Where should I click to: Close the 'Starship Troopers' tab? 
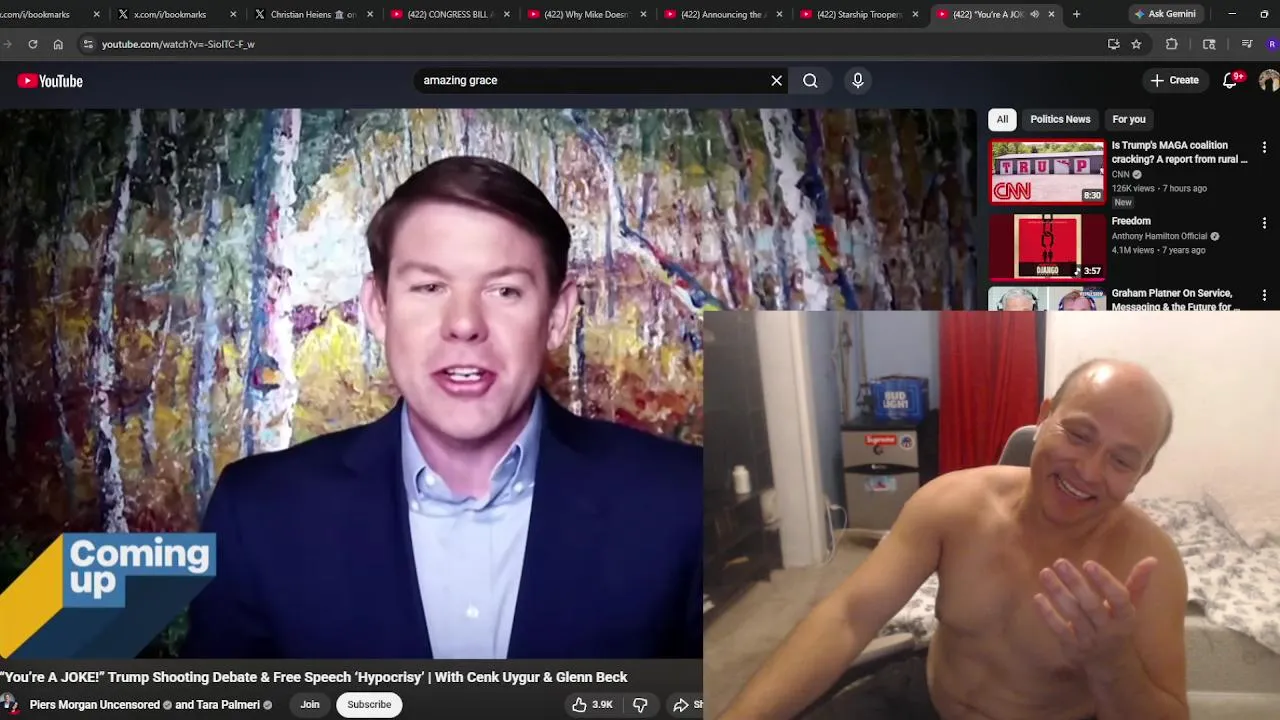point(915,14)
